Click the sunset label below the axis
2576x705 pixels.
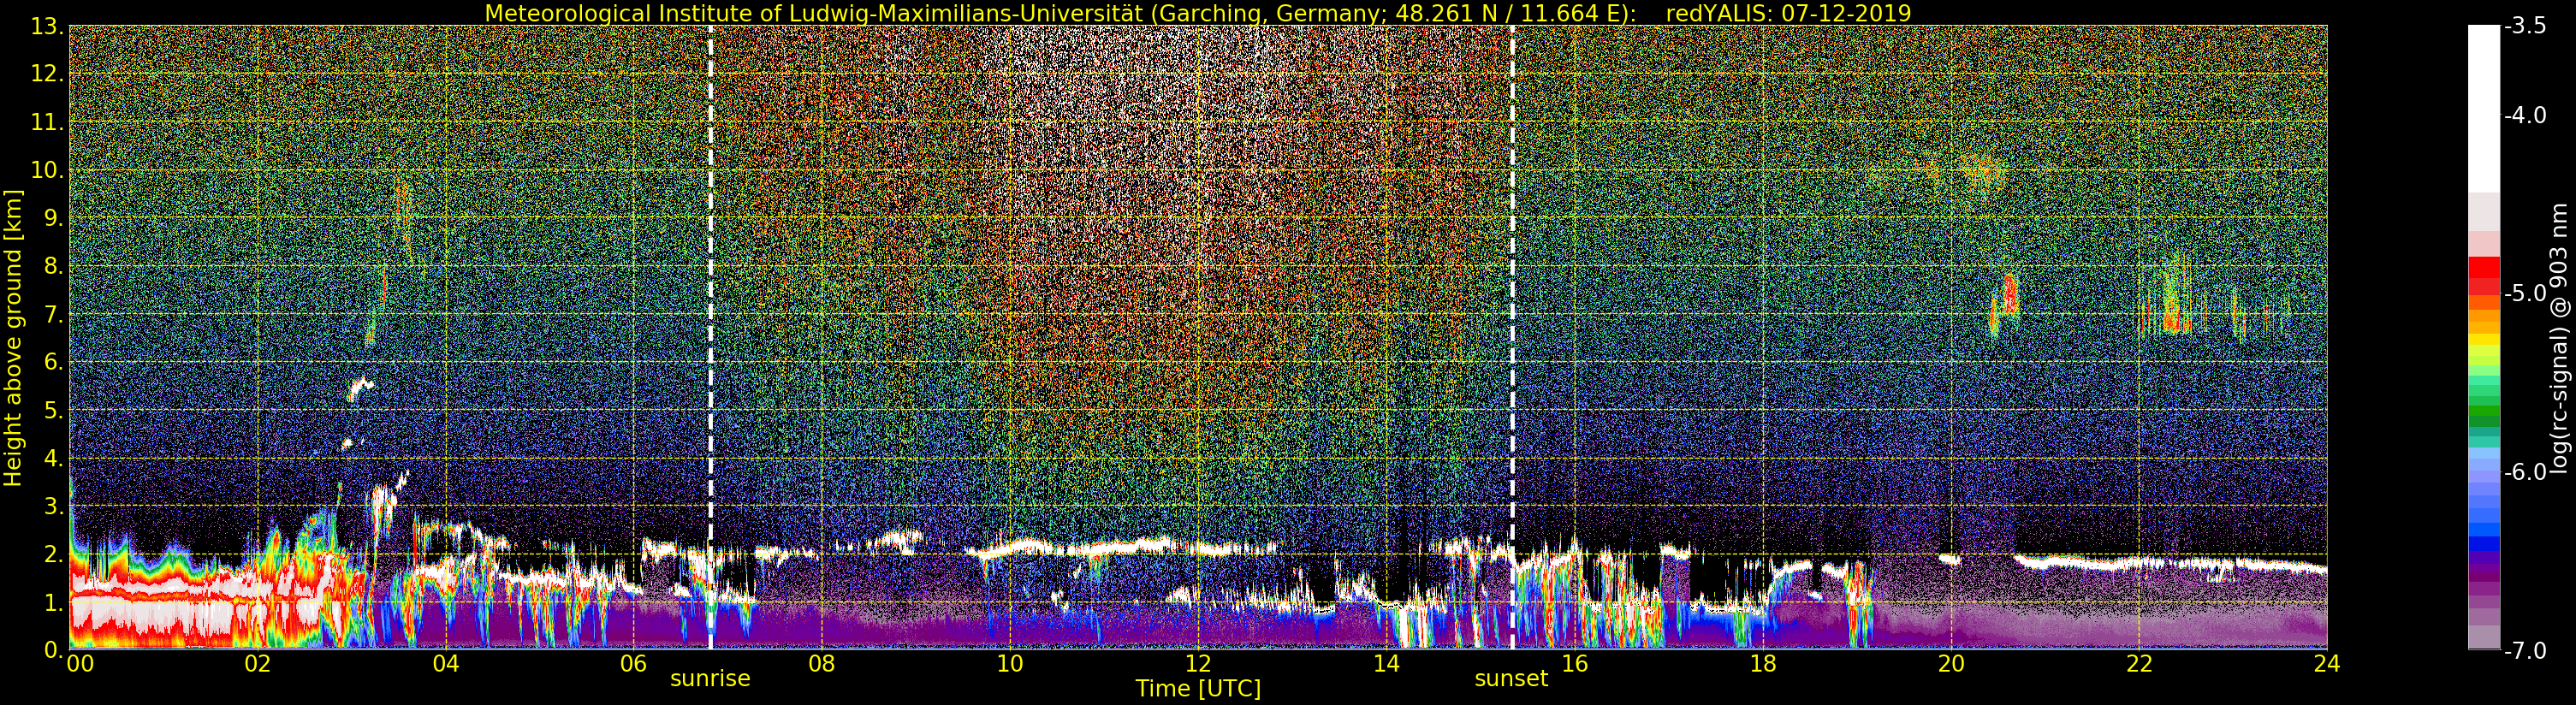coord(1510,679)
